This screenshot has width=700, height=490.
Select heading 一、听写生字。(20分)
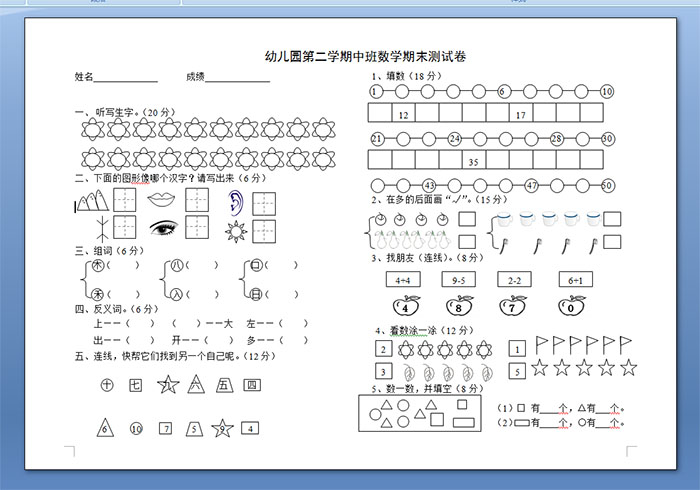(x=125, y=112)
